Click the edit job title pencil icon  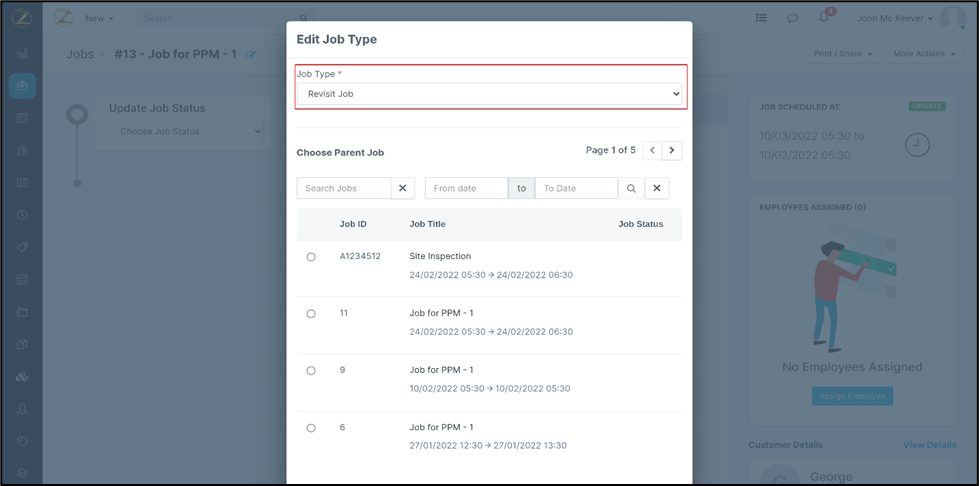point(251,54)
